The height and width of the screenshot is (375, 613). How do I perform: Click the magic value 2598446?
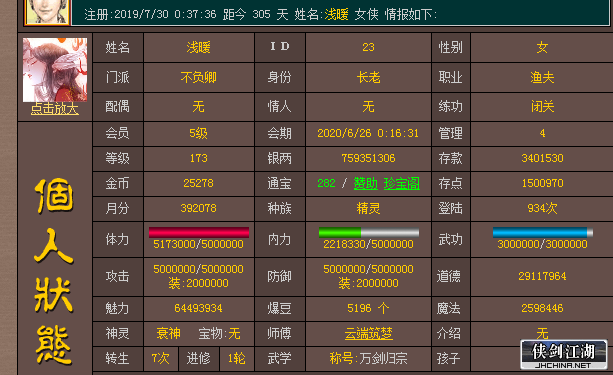tap(542, 309)
